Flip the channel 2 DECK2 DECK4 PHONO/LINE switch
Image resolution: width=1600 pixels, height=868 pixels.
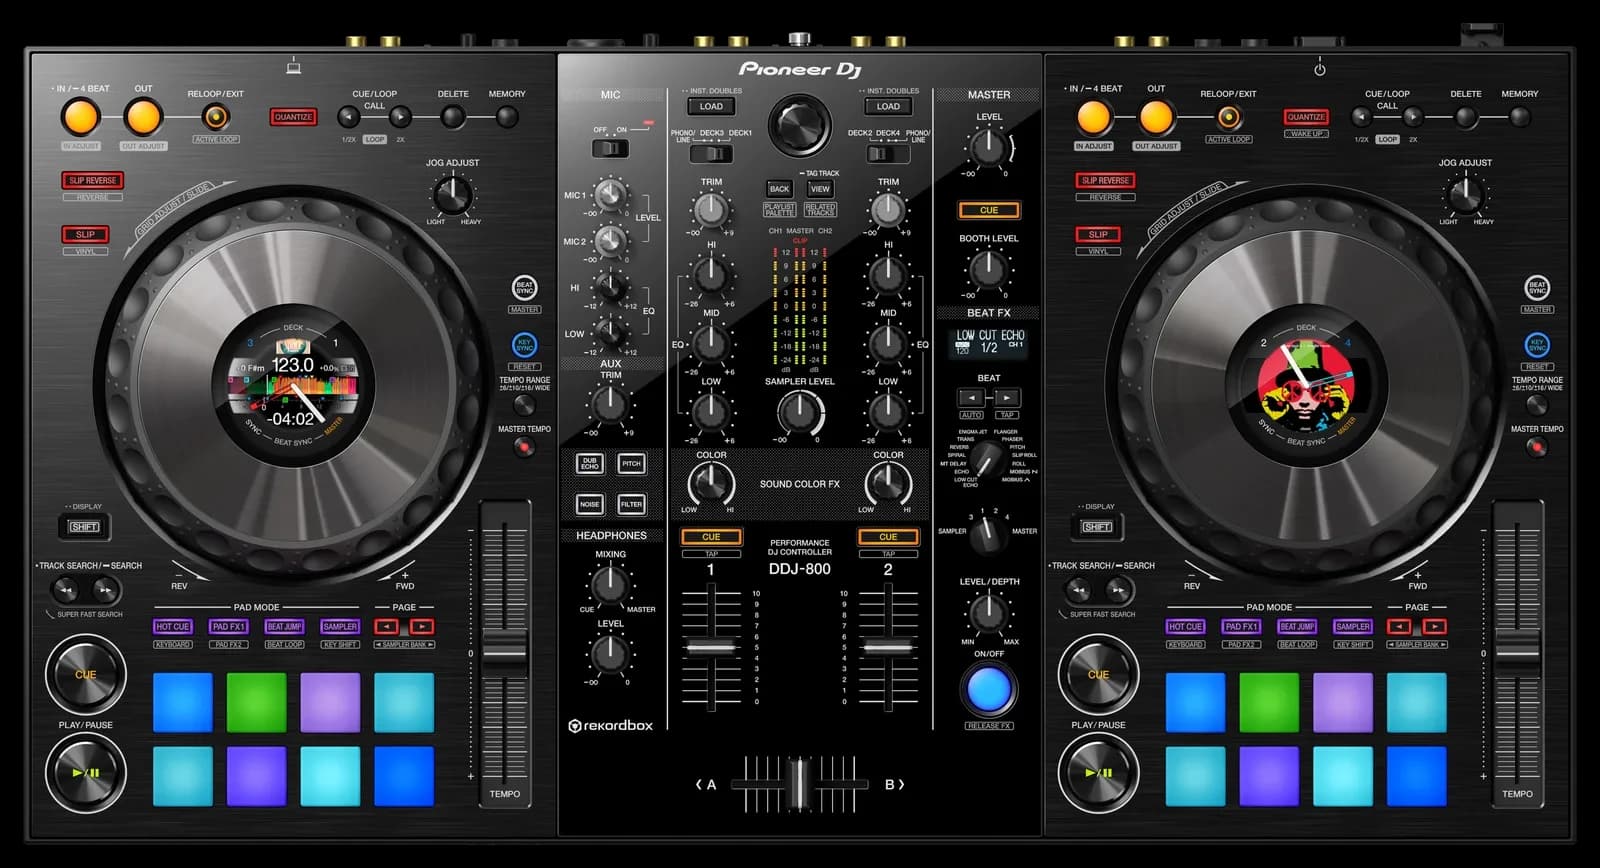point(888,154)
